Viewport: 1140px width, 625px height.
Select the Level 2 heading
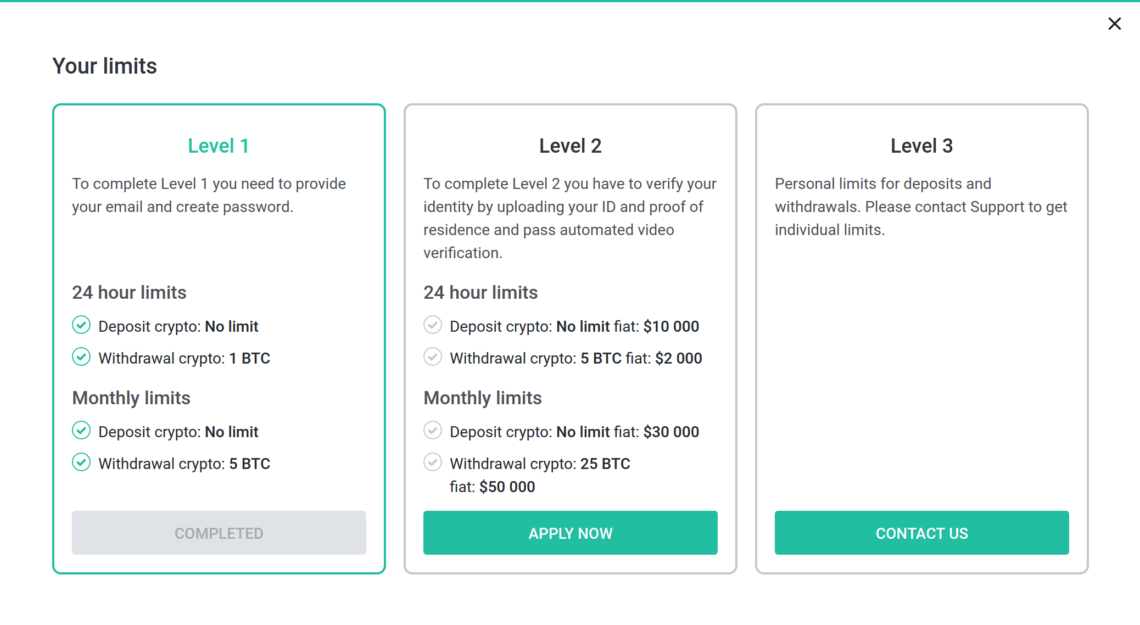click(570, 146)
